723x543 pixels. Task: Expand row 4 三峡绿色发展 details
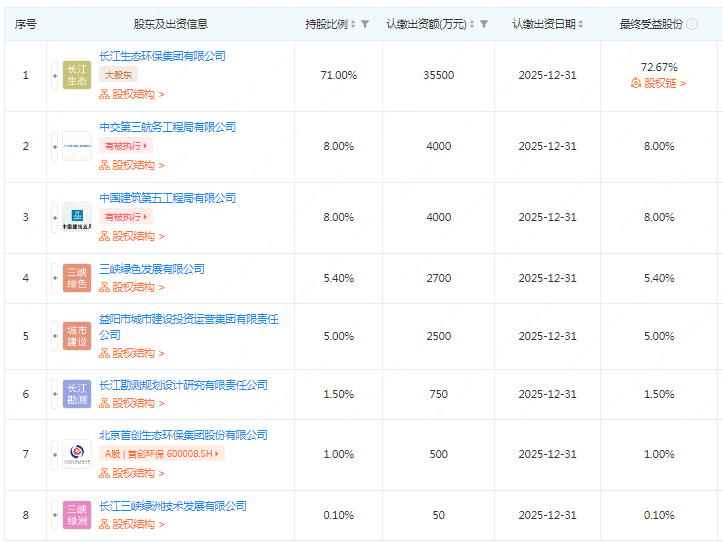55,278
